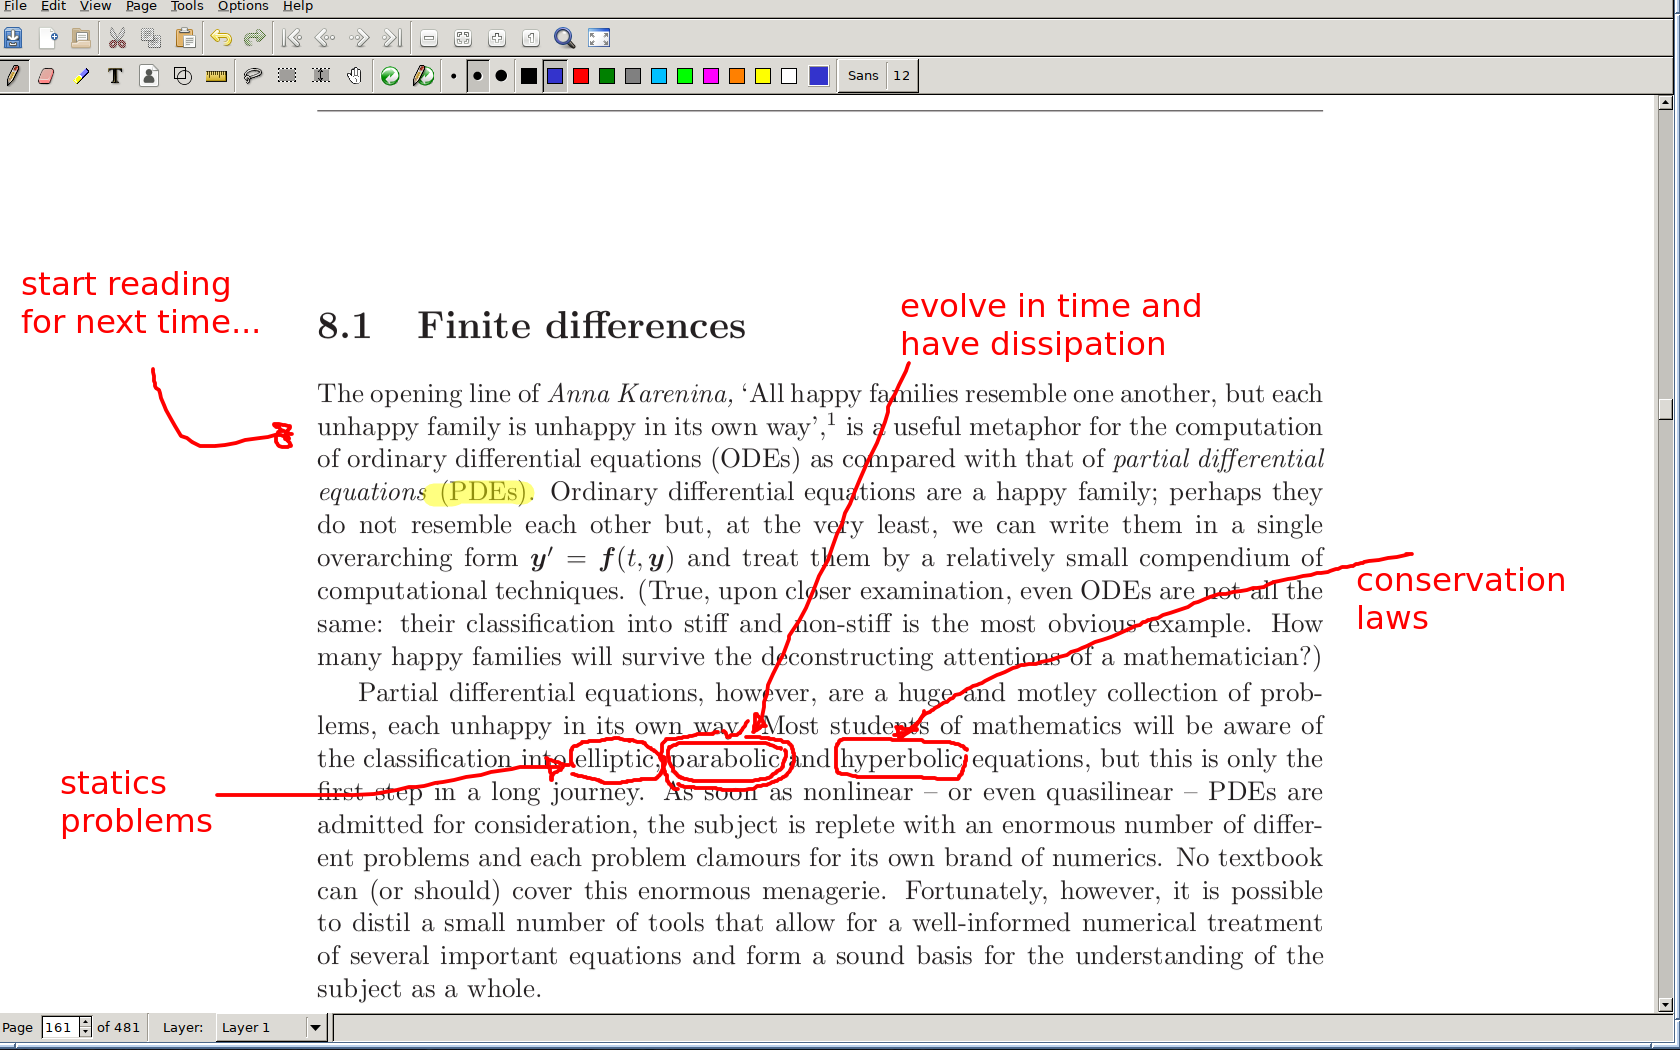Click the Select Rectangle tool
Screen dimensions: 1680x1050
287,76
